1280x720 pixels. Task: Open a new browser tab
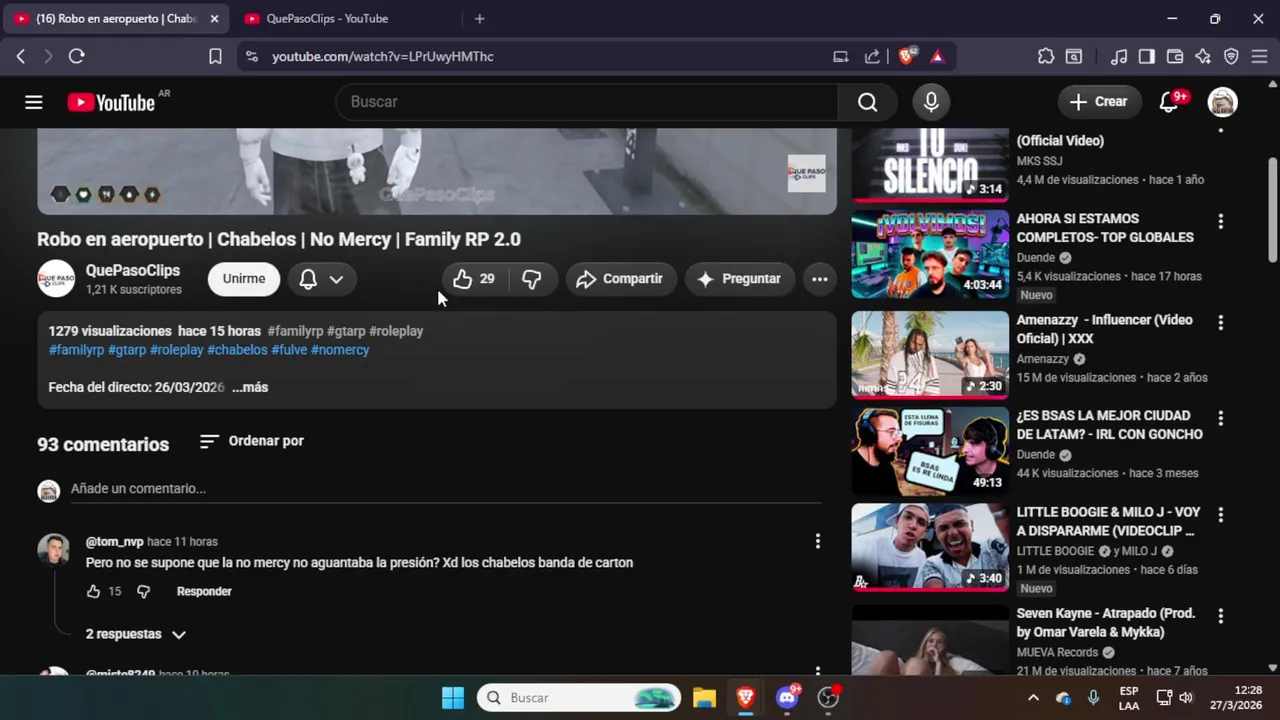(480, 19)
